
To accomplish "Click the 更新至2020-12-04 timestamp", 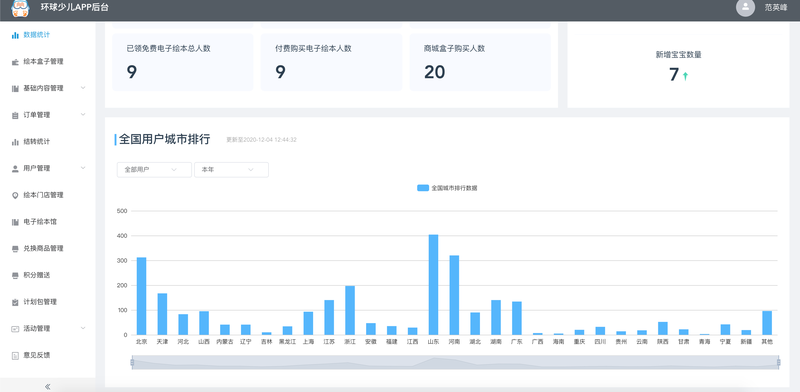I will tap(261, 140).
